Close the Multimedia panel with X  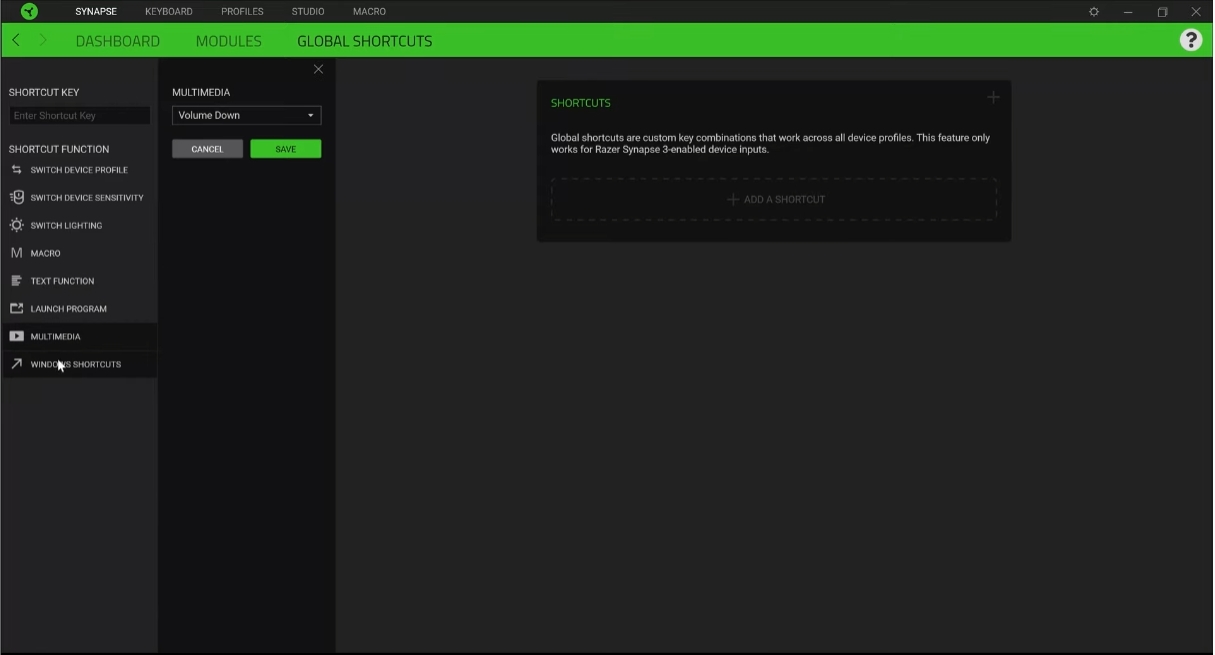(318, 69)
